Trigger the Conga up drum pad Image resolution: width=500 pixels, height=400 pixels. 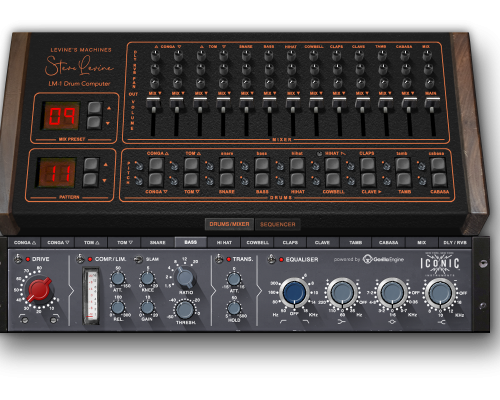click(156, 165)
